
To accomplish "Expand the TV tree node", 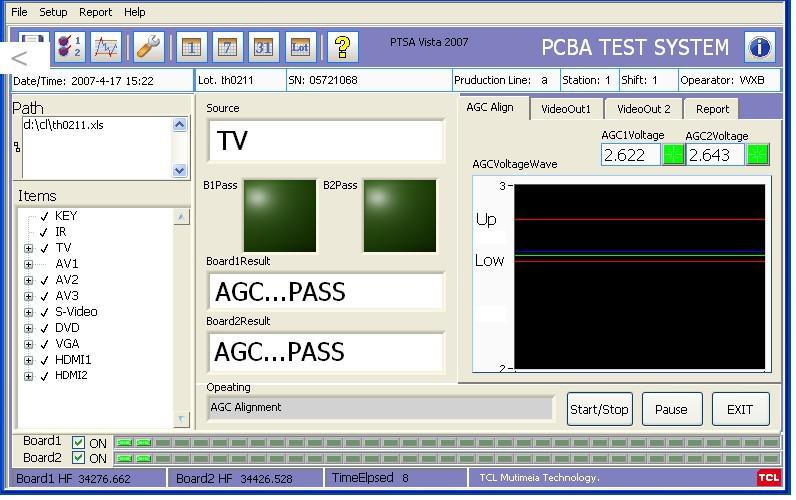I will [29, 248].
